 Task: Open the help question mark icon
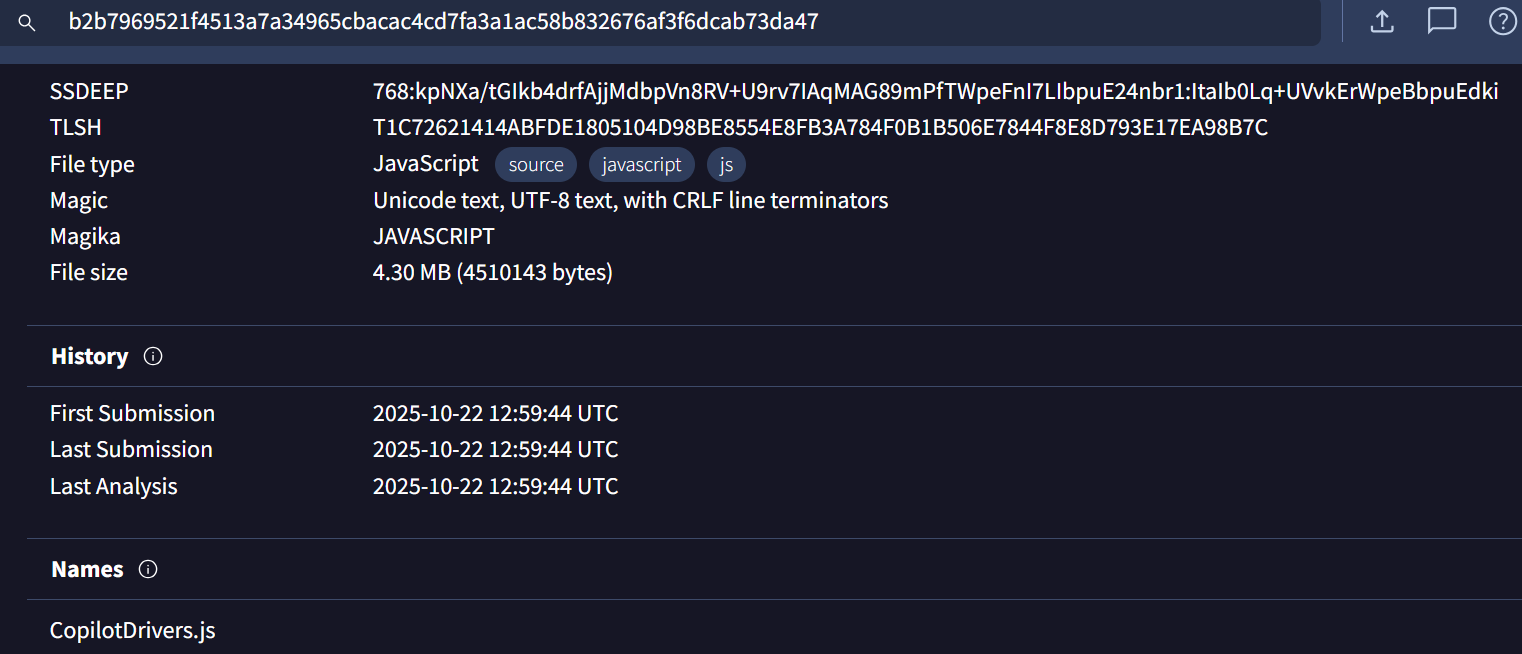(x=1502, y=21)
